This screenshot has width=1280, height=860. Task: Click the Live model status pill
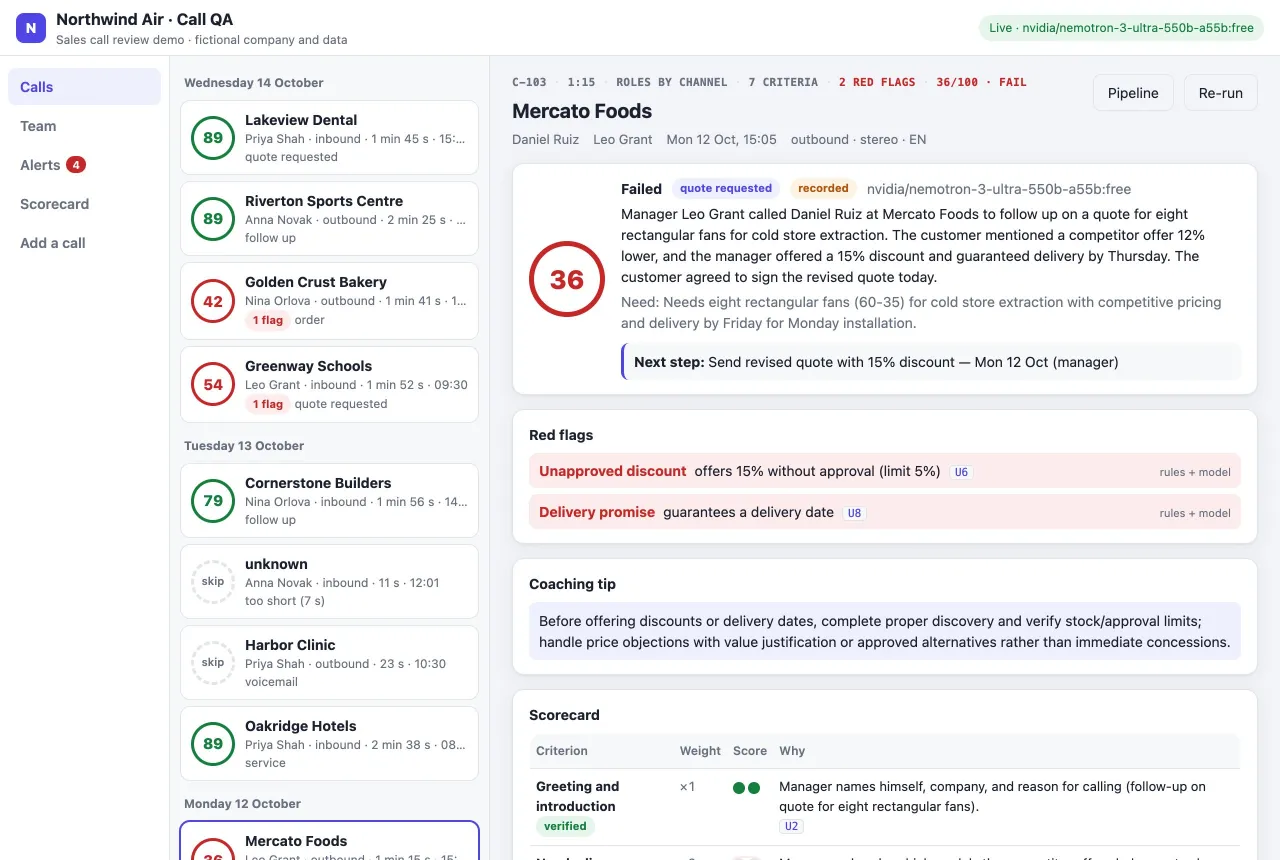point(1121,28)
